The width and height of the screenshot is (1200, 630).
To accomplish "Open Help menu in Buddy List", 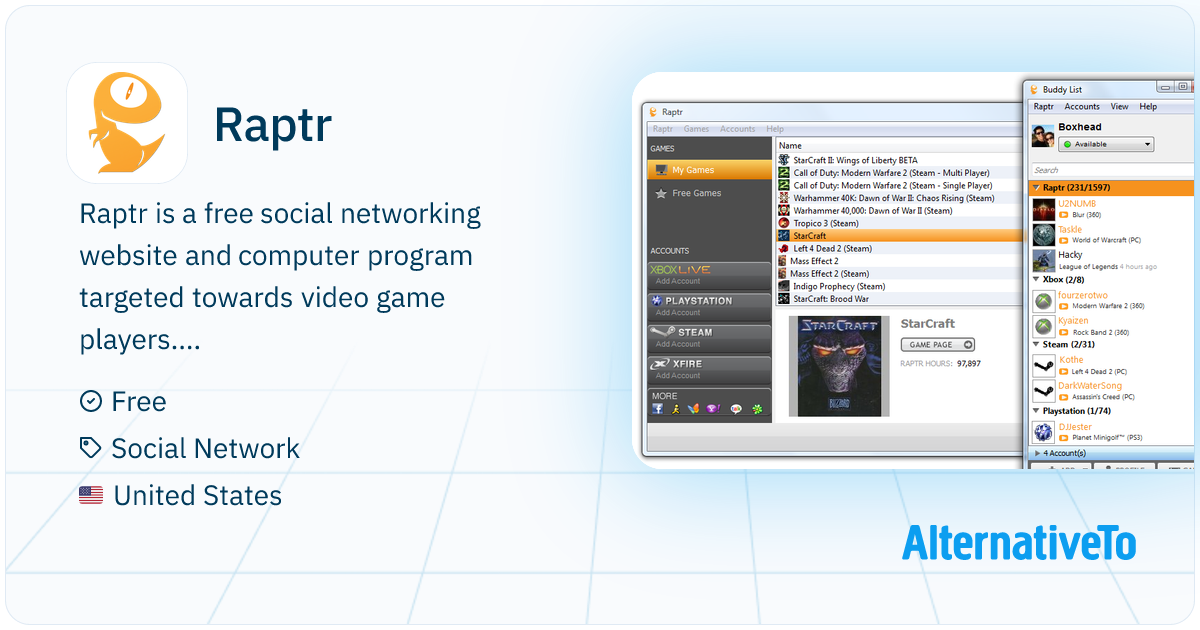I will coord(1148,106).
